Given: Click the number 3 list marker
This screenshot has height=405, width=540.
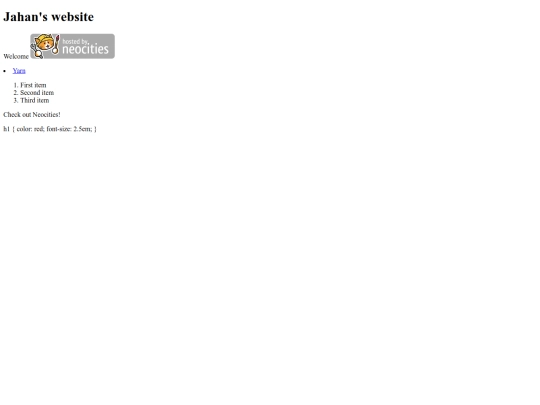Looking at the screenshot, I should click(x=15, y=100).
